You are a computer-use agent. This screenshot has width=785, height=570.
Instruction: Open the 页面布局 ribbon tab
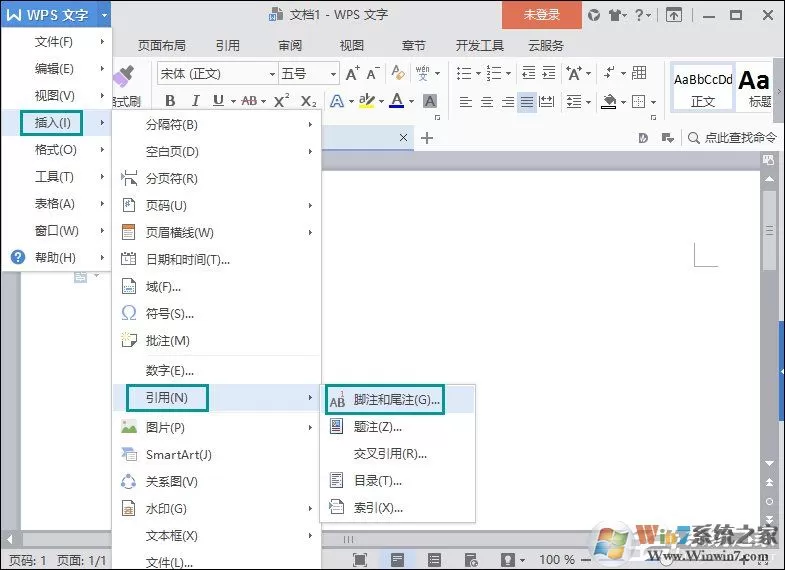pyautogui.click(x=162, y=46)
